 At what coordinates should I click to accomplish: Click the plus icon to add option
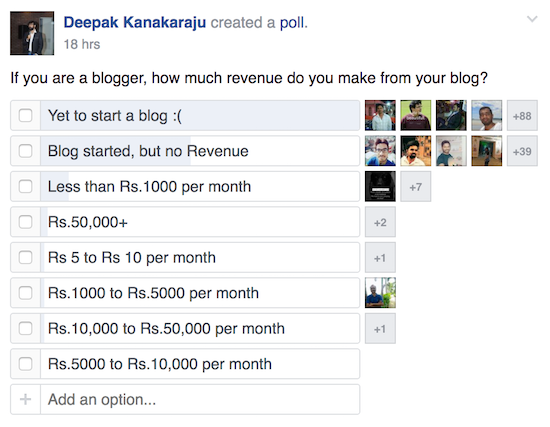(x=25, y=399)
